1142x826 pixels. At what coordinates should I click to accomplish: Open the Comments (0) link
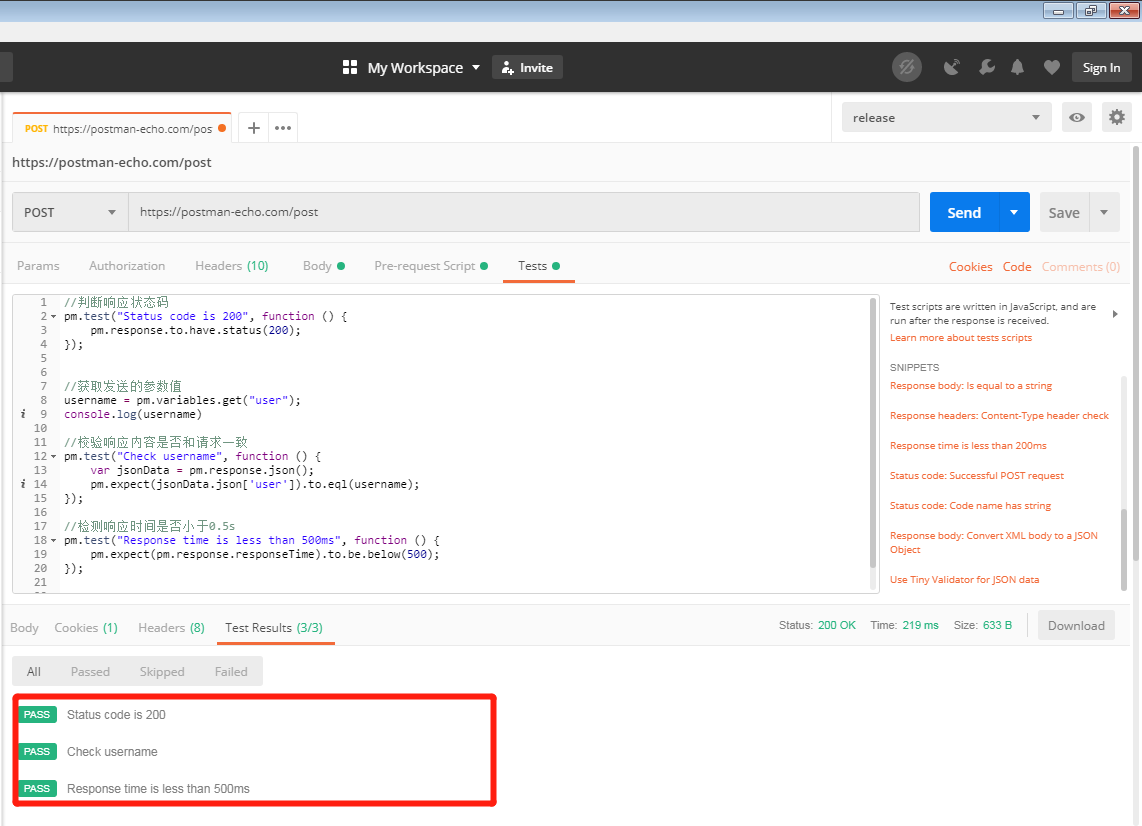[1081, 267]
